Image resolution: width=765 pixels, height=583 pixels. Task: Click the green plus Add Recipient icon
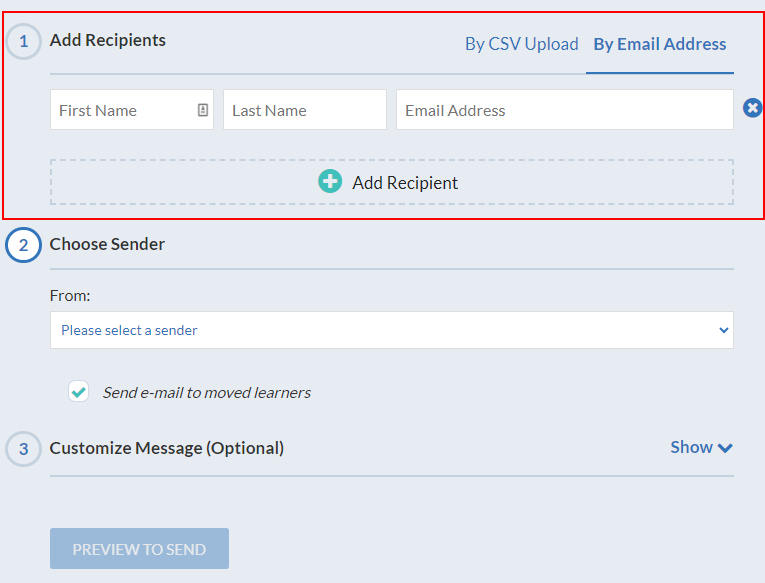tap(330, 181)
